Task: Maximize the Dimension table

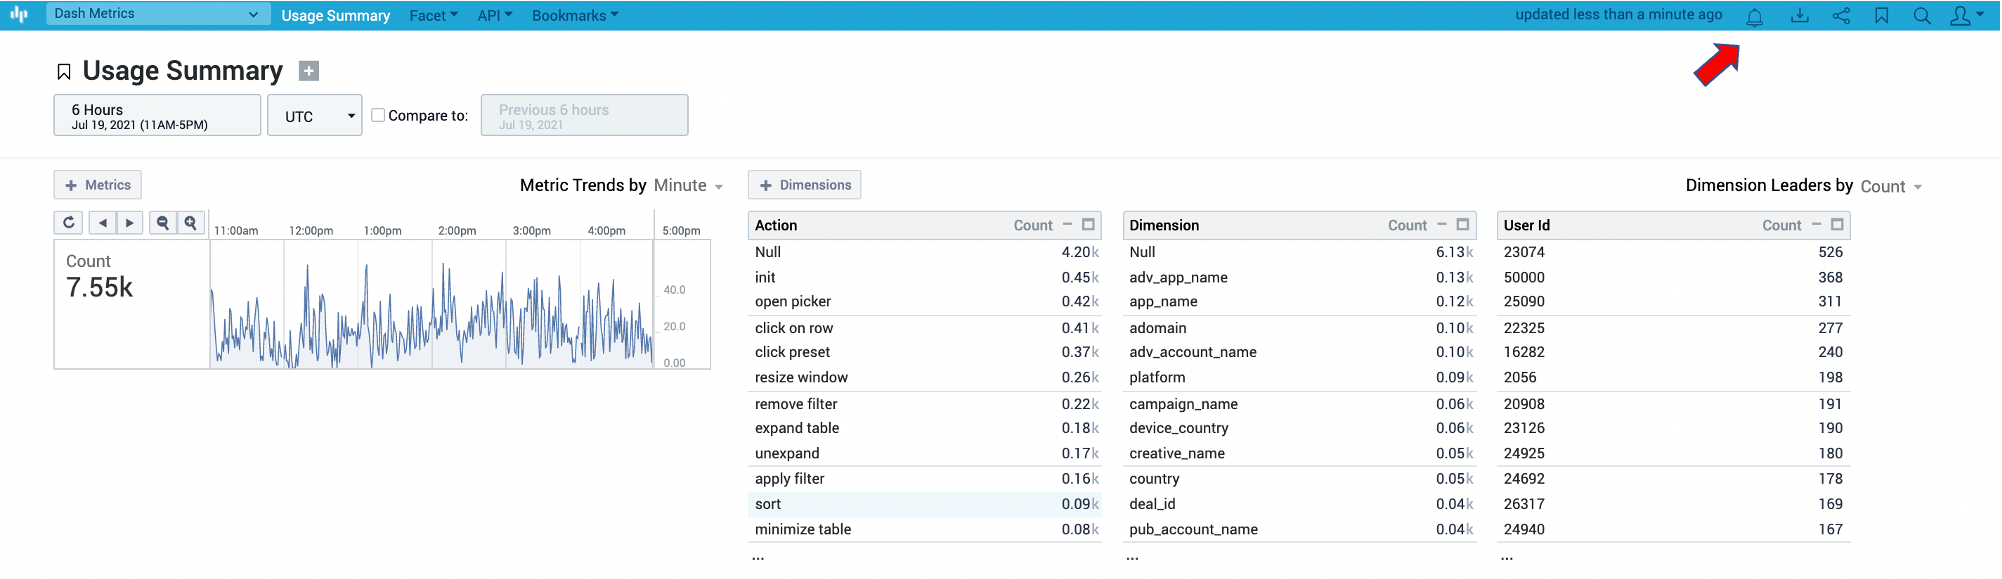Action: click(x=1463, y=225)
